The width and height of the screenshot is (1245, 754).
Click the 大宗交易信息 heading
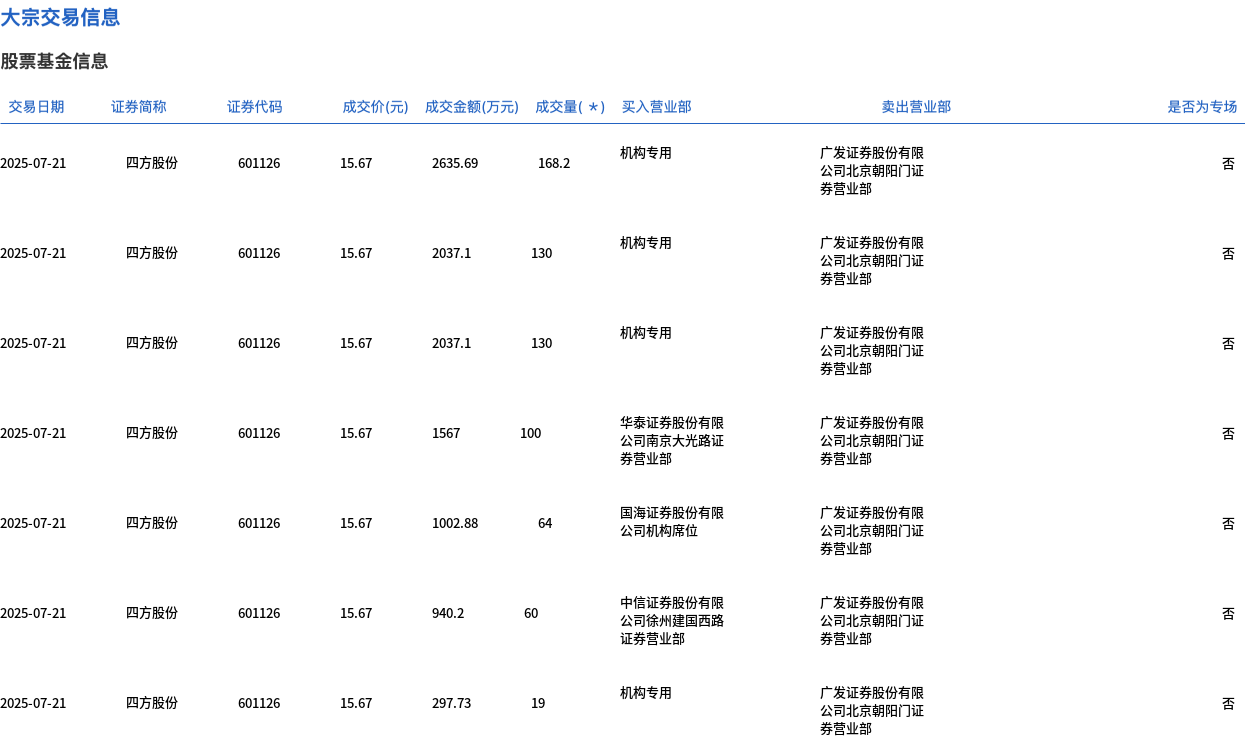[x=60, y=17]
